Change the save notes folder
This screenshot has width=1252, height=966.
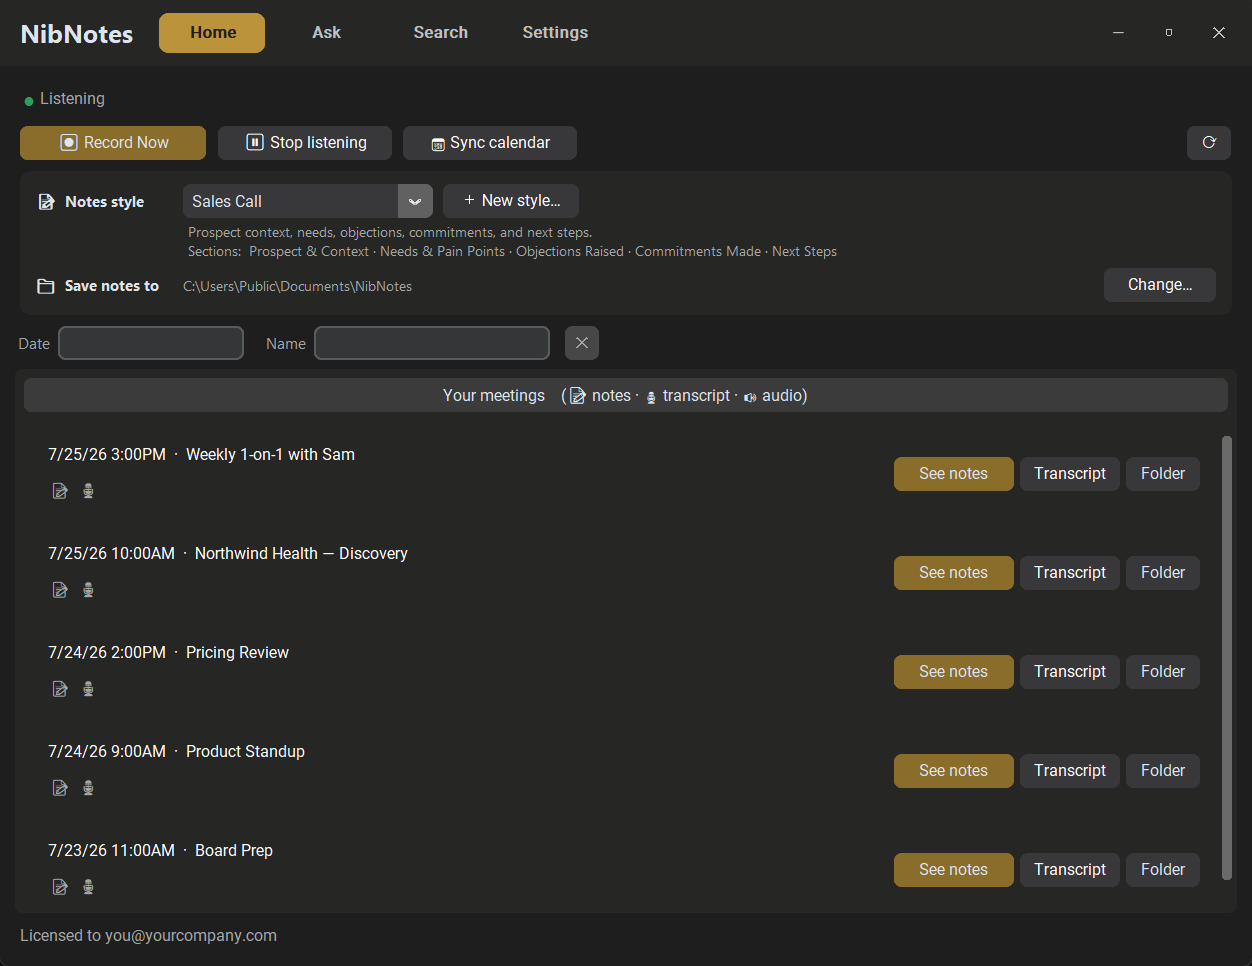point(1160,285)
